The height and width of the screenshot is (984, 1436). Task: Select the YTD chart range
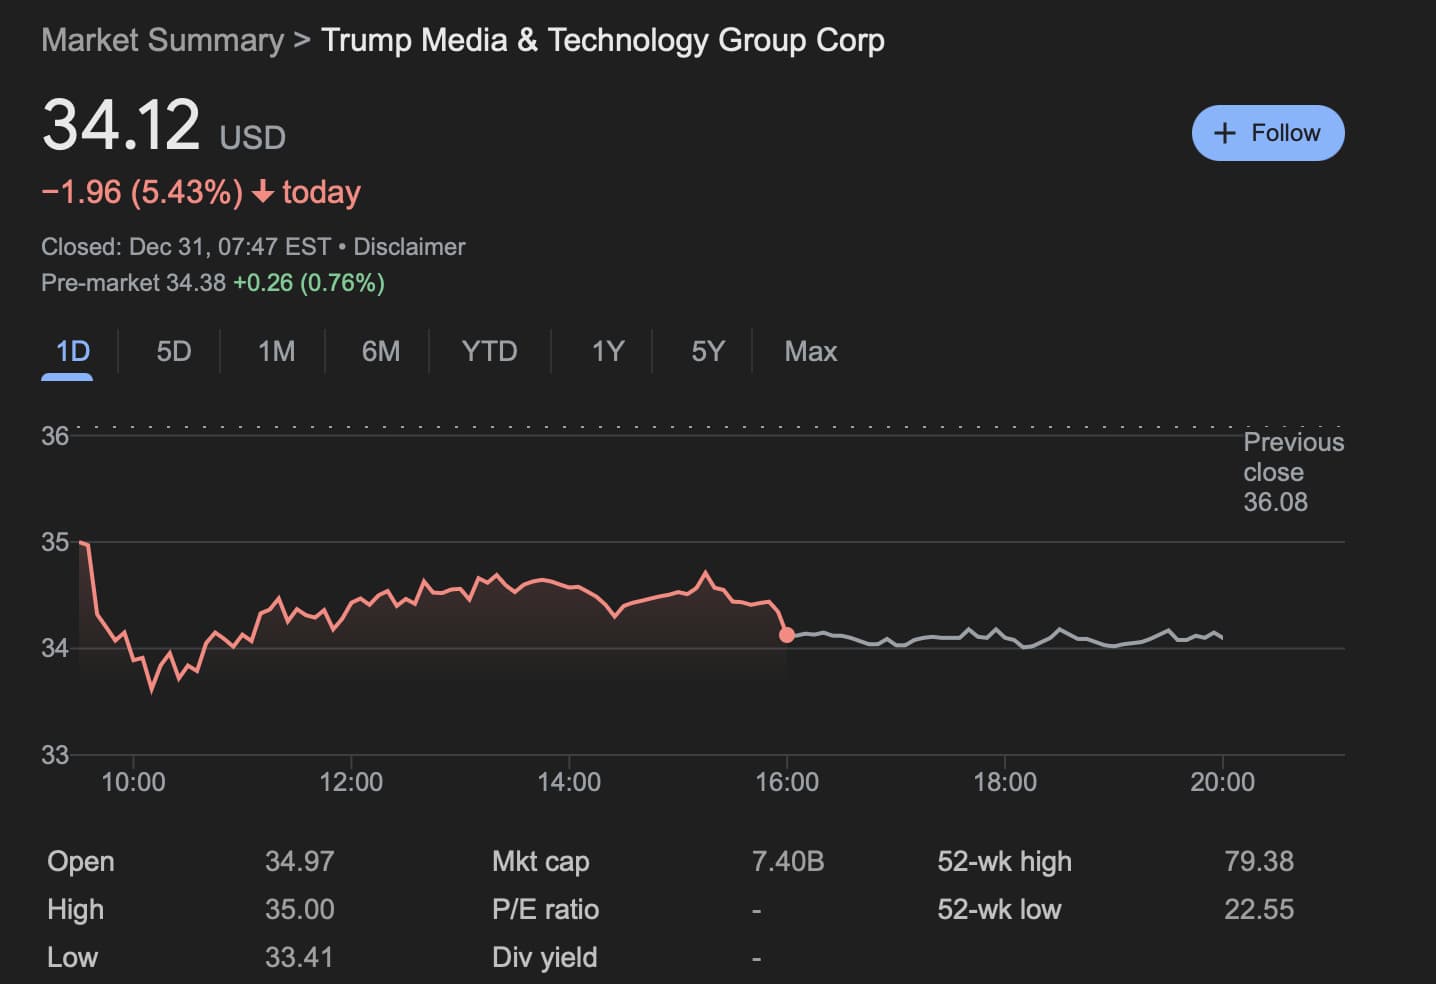[x=489, y=352]
